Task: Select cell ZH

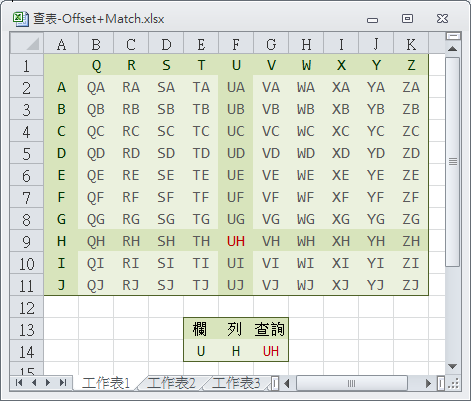Action: point(411,241)
